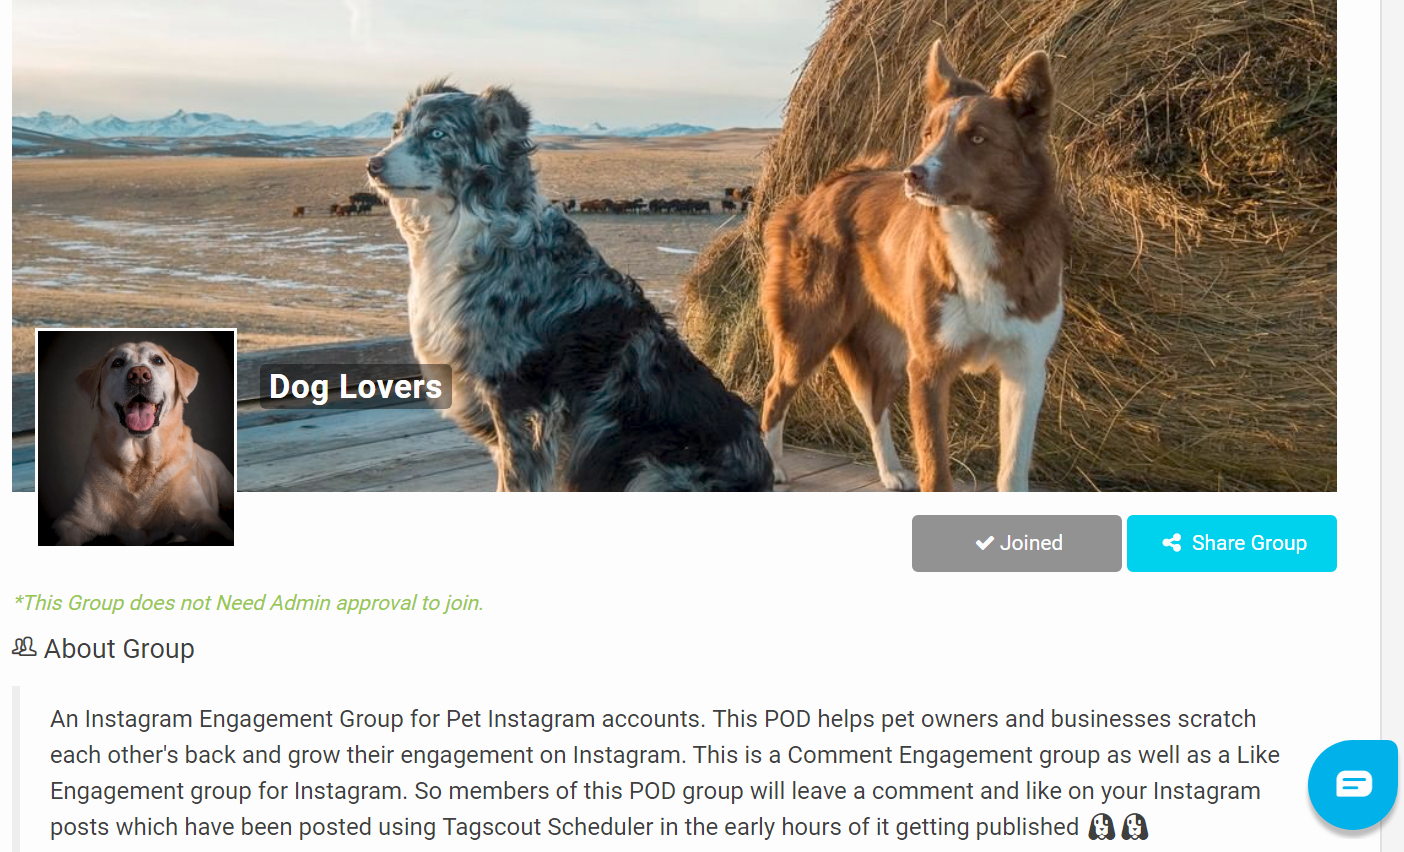Click the first dog emoji in description
Image resolution: width=1404 pixels, height=852 pixels.
1101,827
